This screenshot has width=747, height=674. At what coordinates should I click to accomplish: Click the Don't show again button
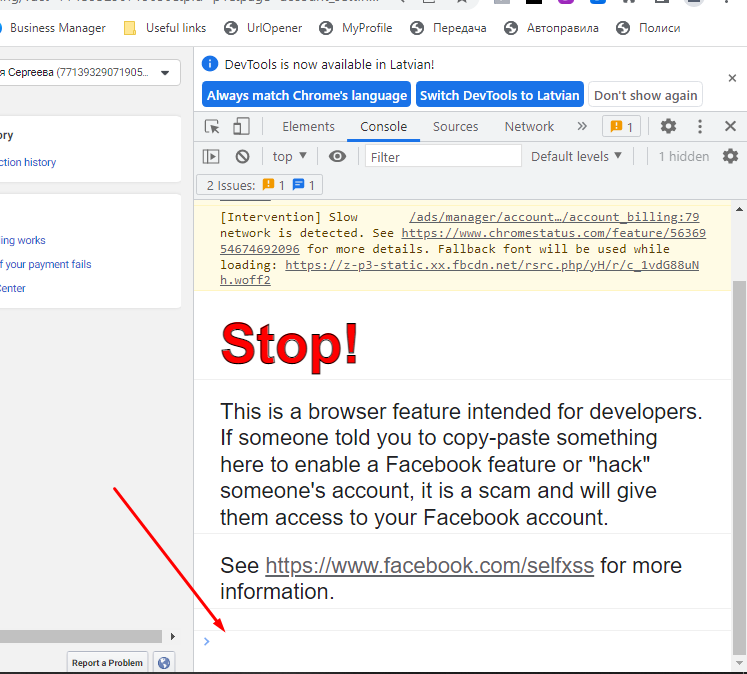(646, 95)
